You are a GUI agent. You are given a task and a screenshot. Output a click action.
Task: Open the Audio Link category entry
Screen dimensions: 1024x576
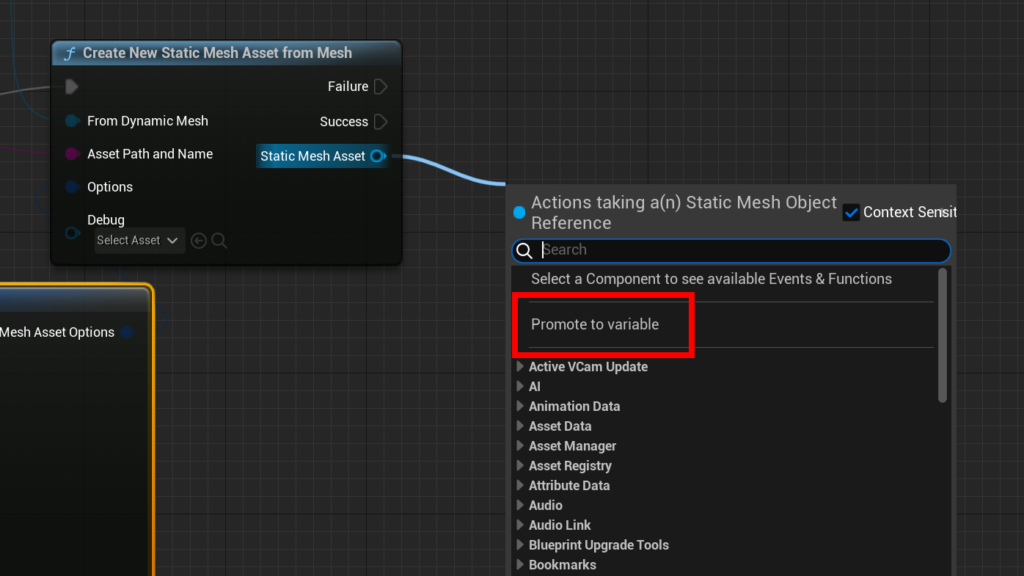coord(559,525)
